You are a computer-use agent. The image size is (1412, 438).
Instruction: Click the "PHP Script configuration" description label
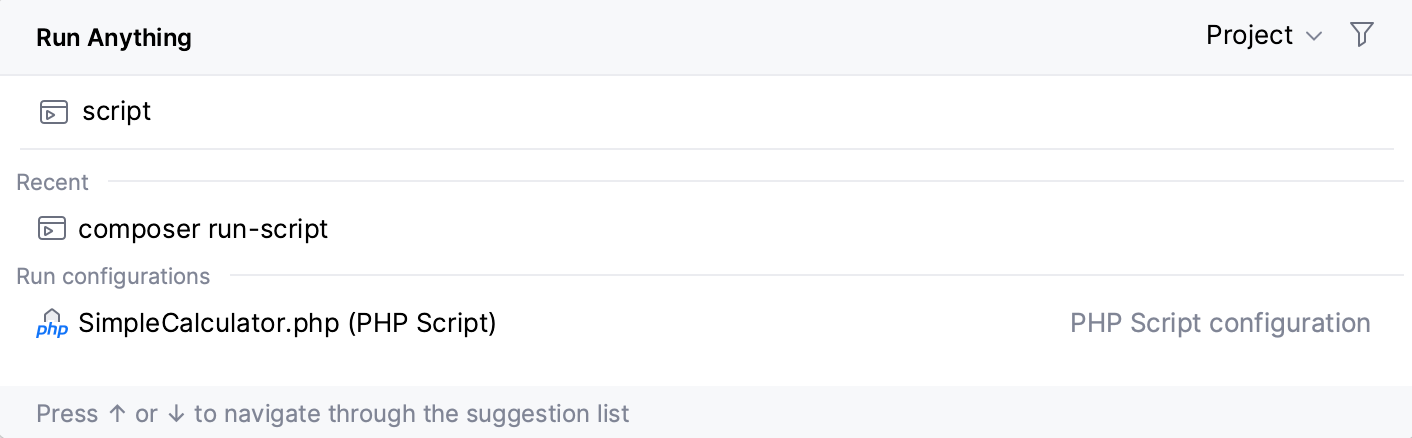[1220, 324]
